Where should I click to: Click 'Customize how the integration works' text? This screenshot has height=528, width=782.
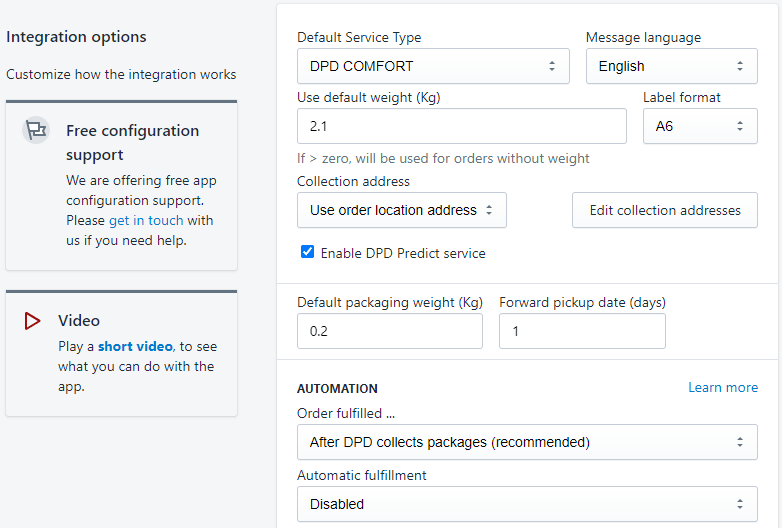(121, 74)
